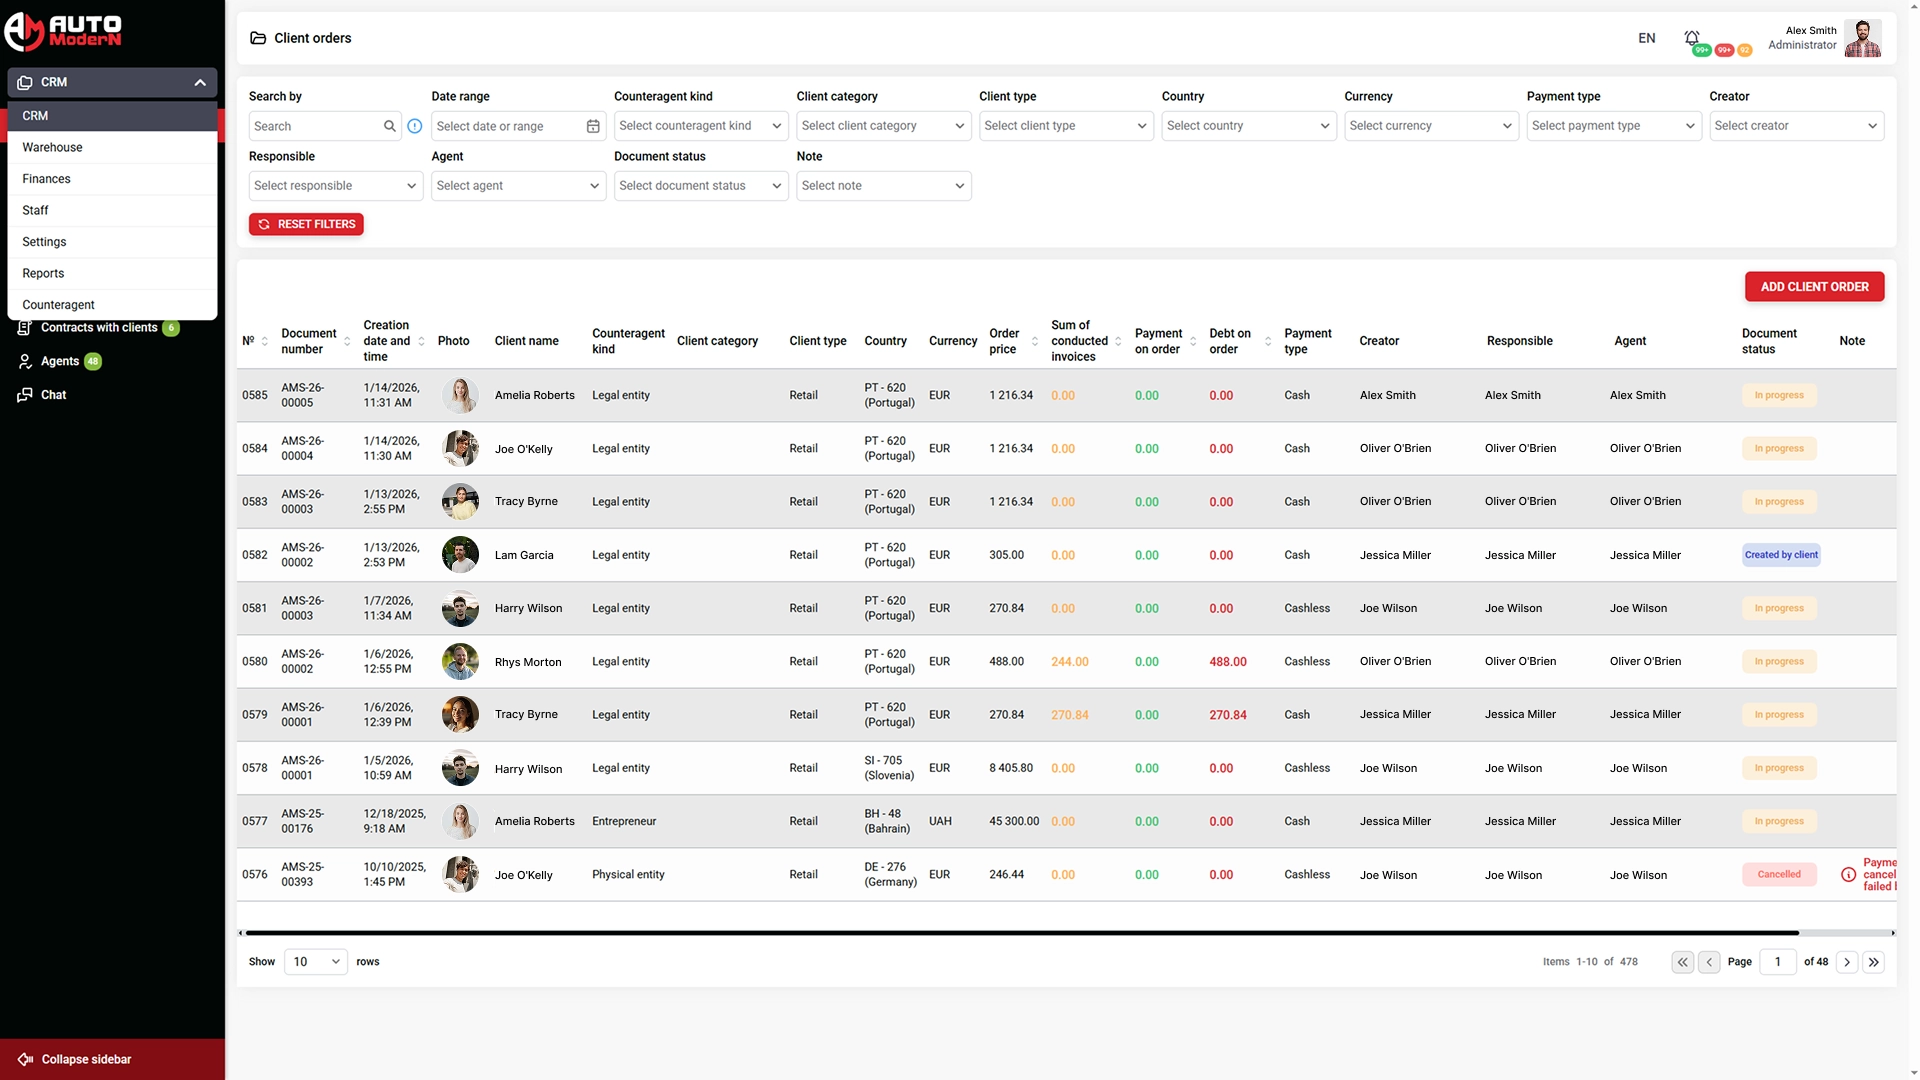Open the Chat section in the sidebar
Viewport: 1920px width, 1080px height.
pyautogui.click(x=52, y=394)
